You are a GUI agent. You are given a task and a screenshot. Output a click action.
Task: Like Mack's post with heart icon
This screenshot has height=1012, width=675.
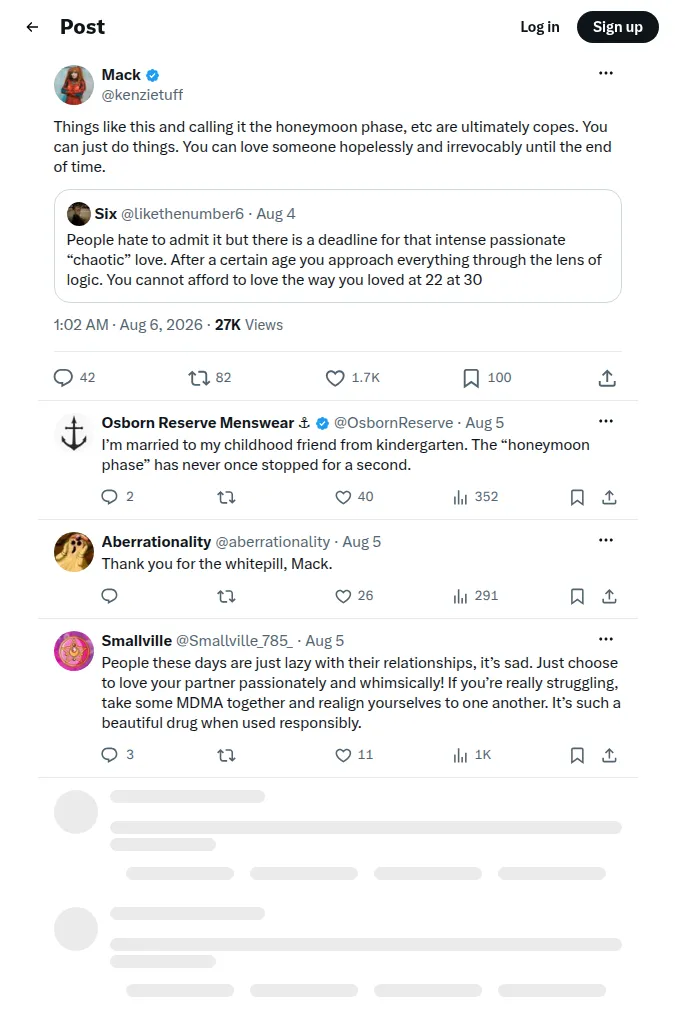click(x=335, y=378)
